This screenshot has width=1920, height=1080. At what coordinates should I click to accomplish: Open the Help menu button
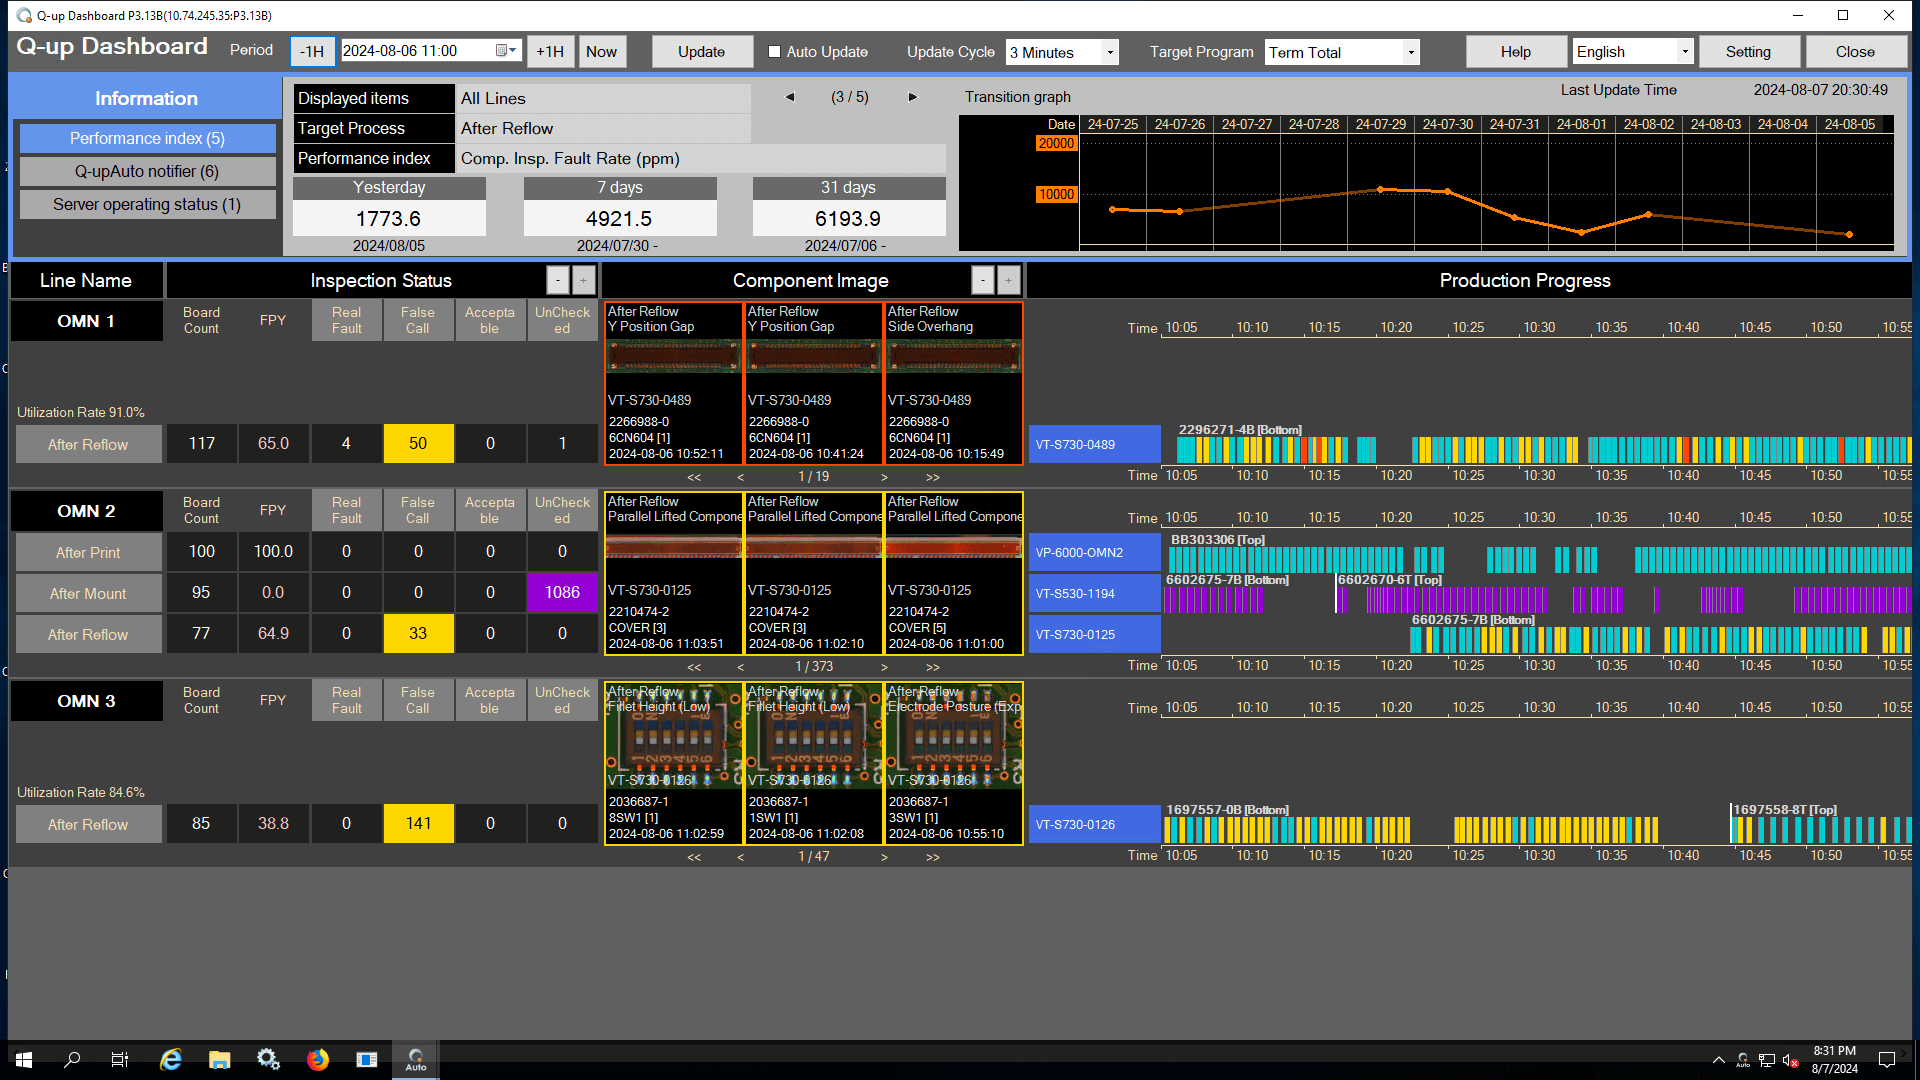point(1516,52)
